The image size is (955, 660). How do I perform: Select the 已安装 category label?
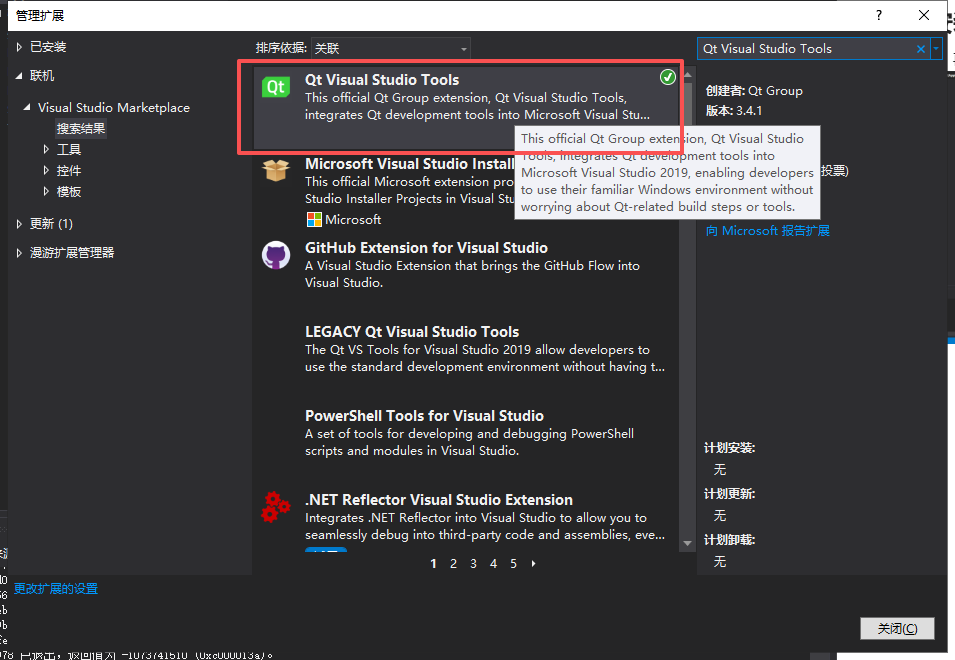[48, 47]
